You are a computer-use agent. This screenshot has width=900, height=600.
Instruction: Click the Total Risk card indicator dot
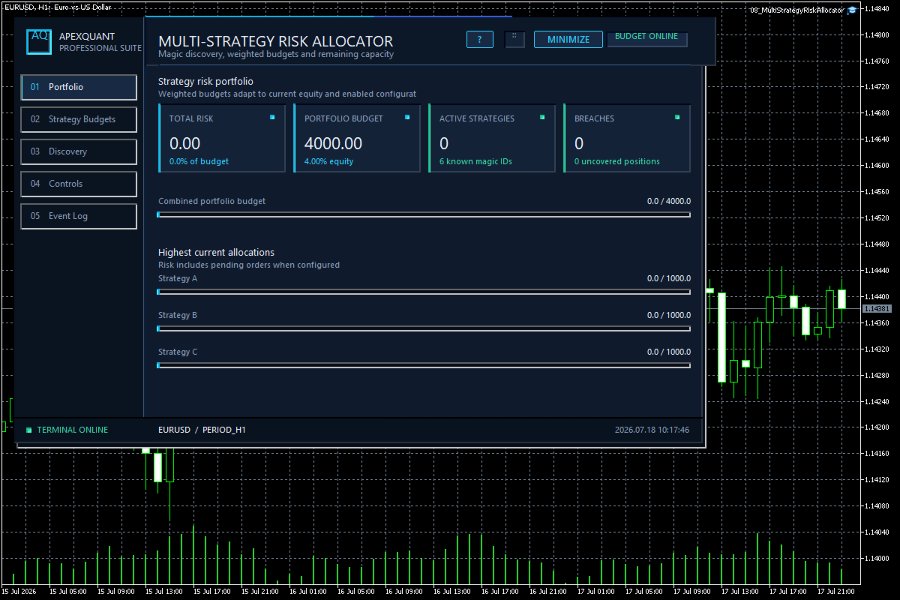tap(272, 117)
